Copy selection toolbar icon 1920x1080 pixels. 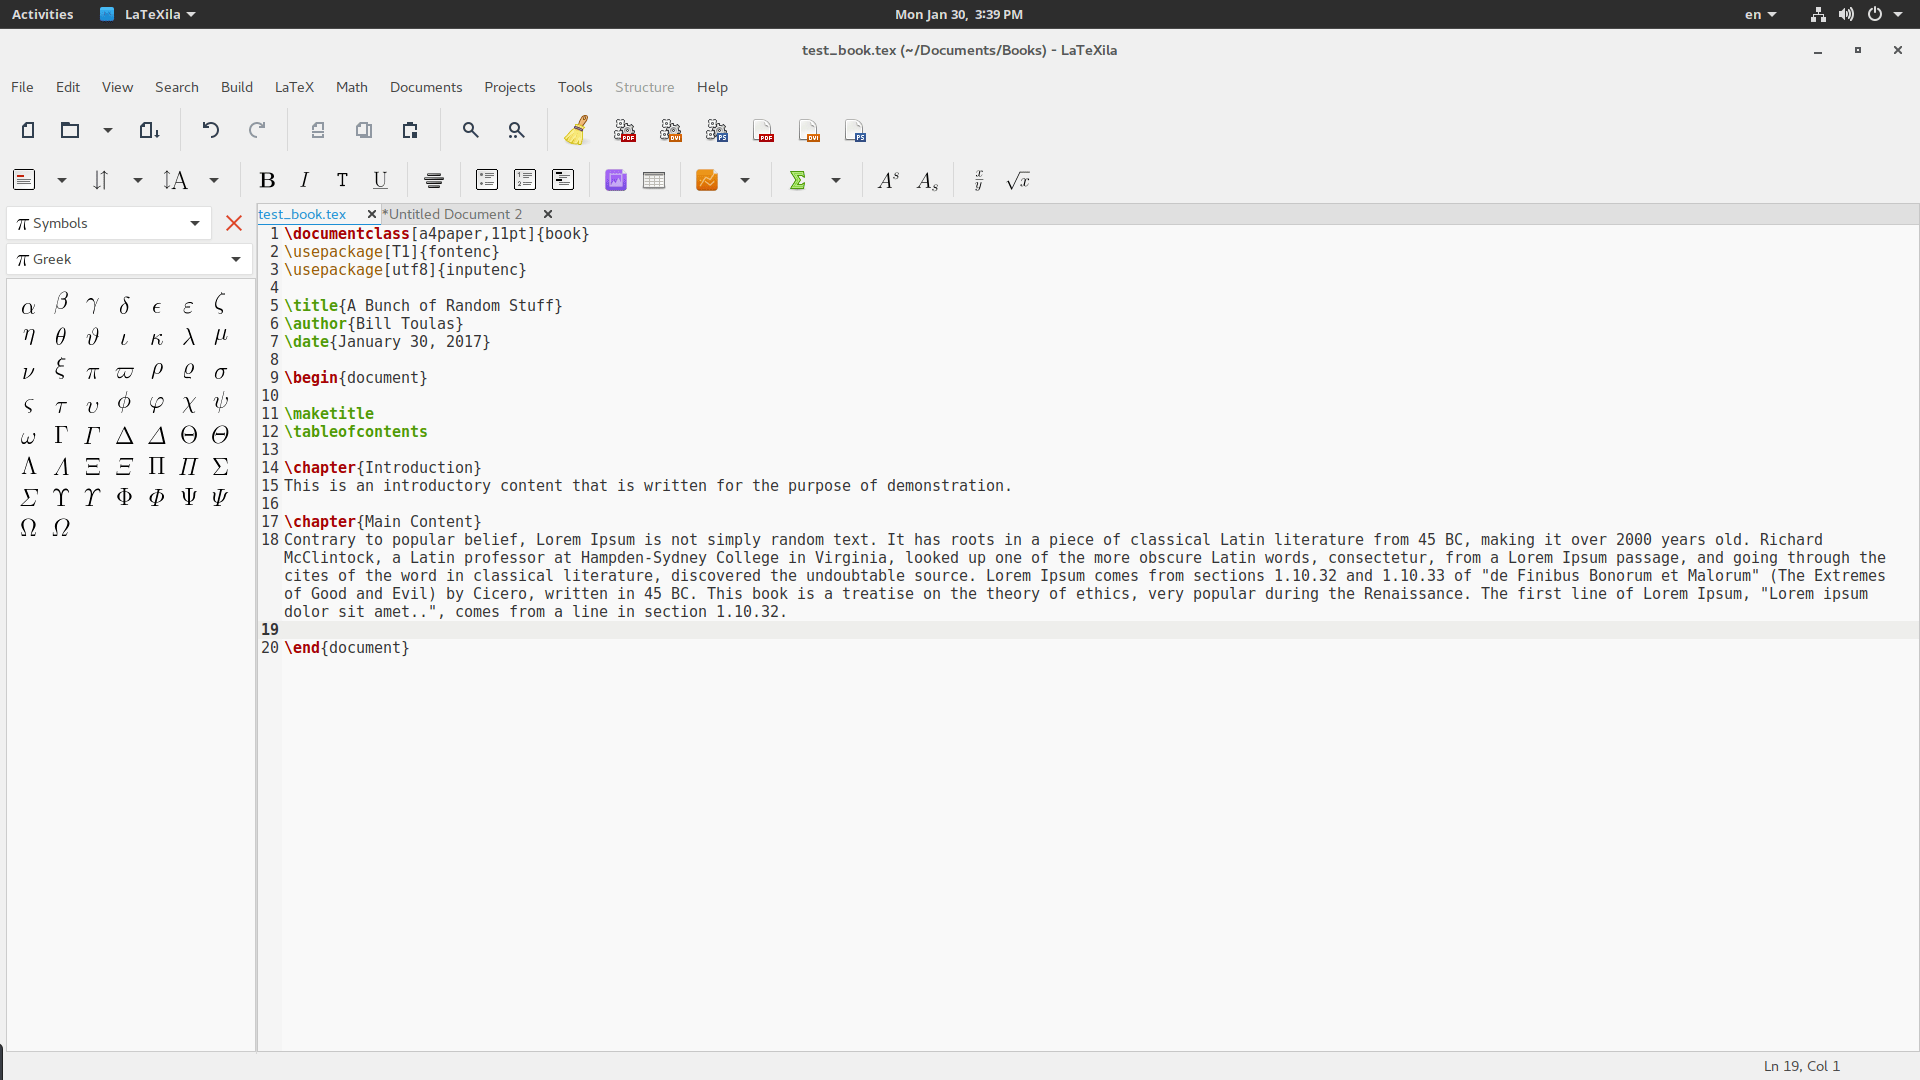click(x=364, y=130)
